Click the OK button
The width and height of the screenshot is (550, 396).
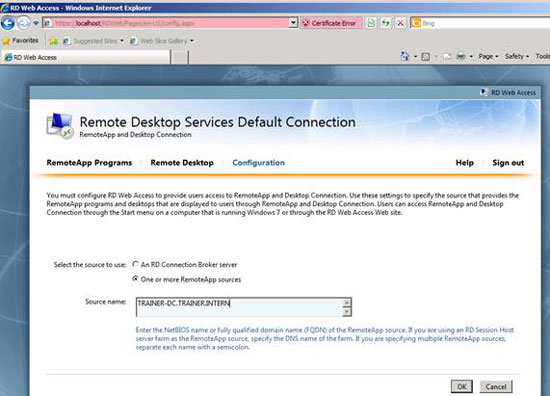pos(462,387)
